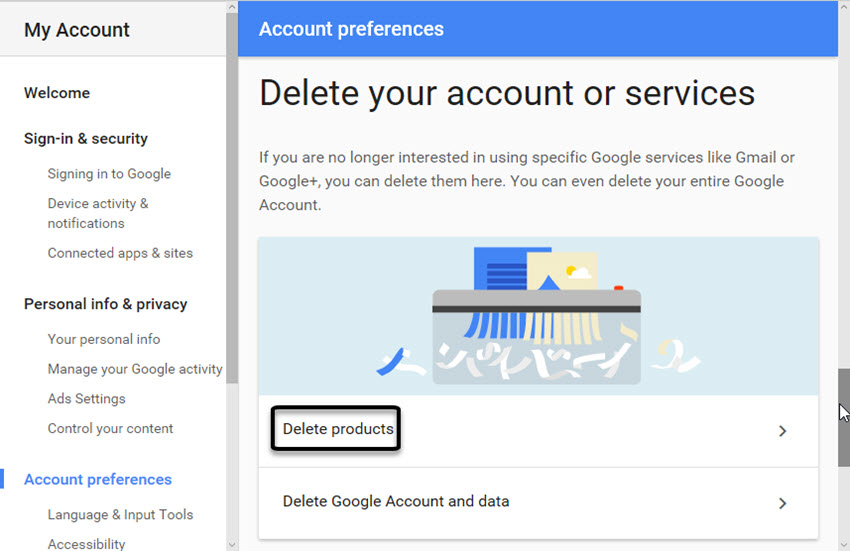Click the main page scrollbar thumb
The height and width of the screenshot is (551, 850).
(843, 417)
